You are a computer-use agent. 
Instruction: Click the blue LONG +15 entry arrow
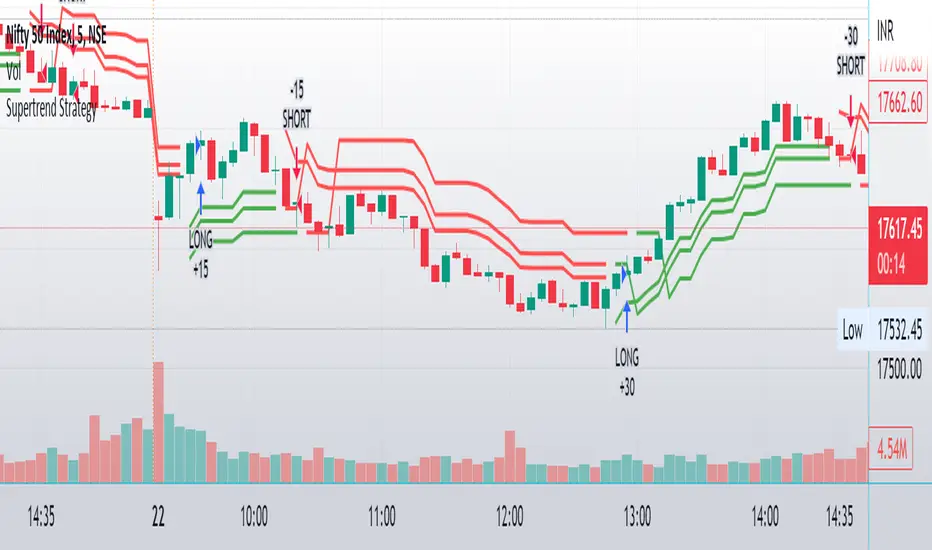click(x=201, y=198)
